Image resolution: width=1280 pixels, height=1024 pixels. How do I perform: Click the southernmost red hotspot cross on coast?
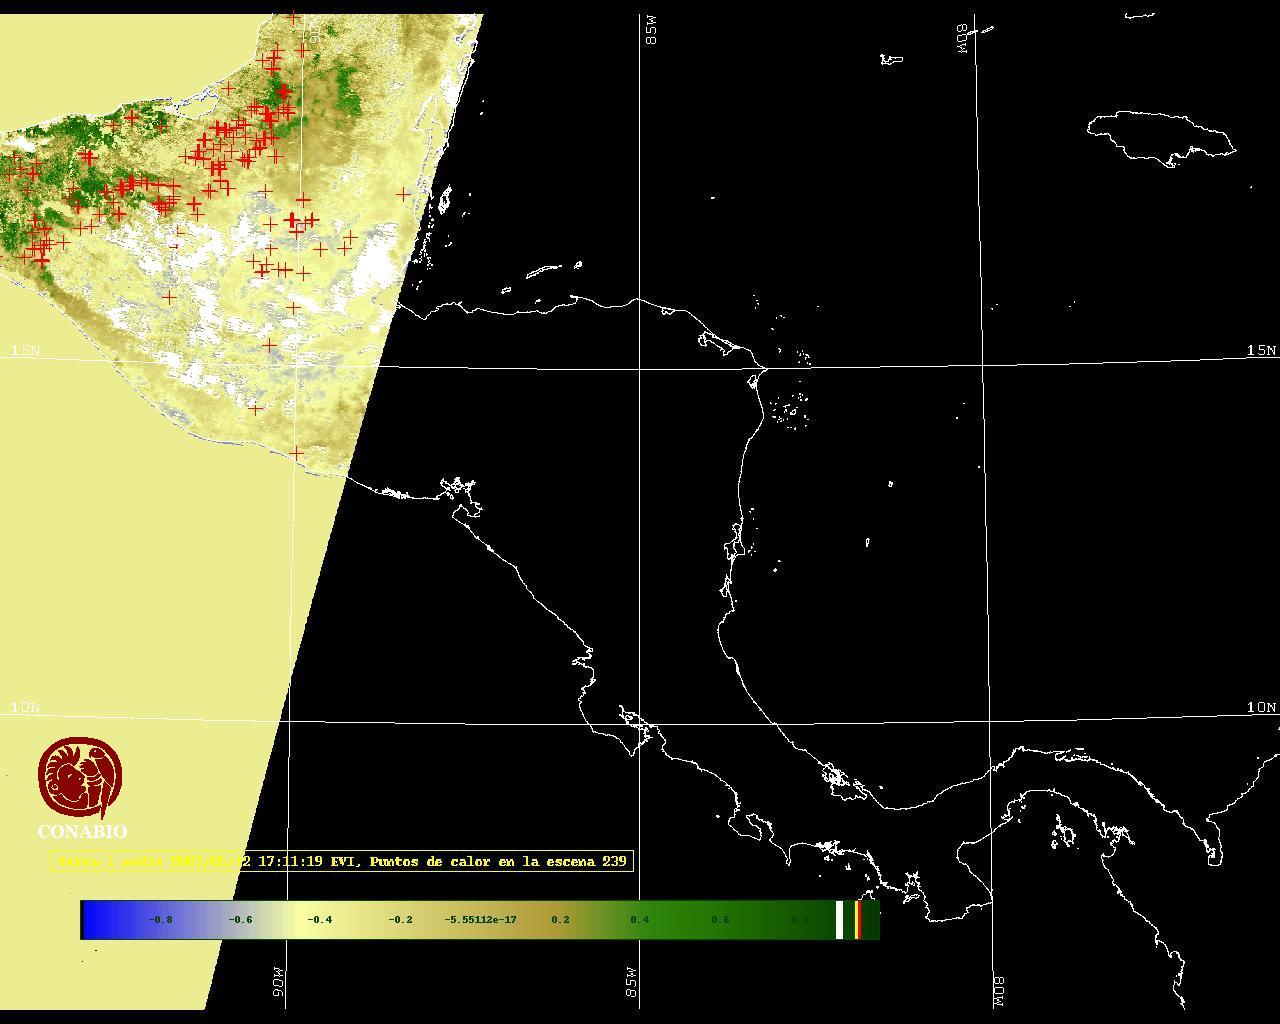click(297, 453)
